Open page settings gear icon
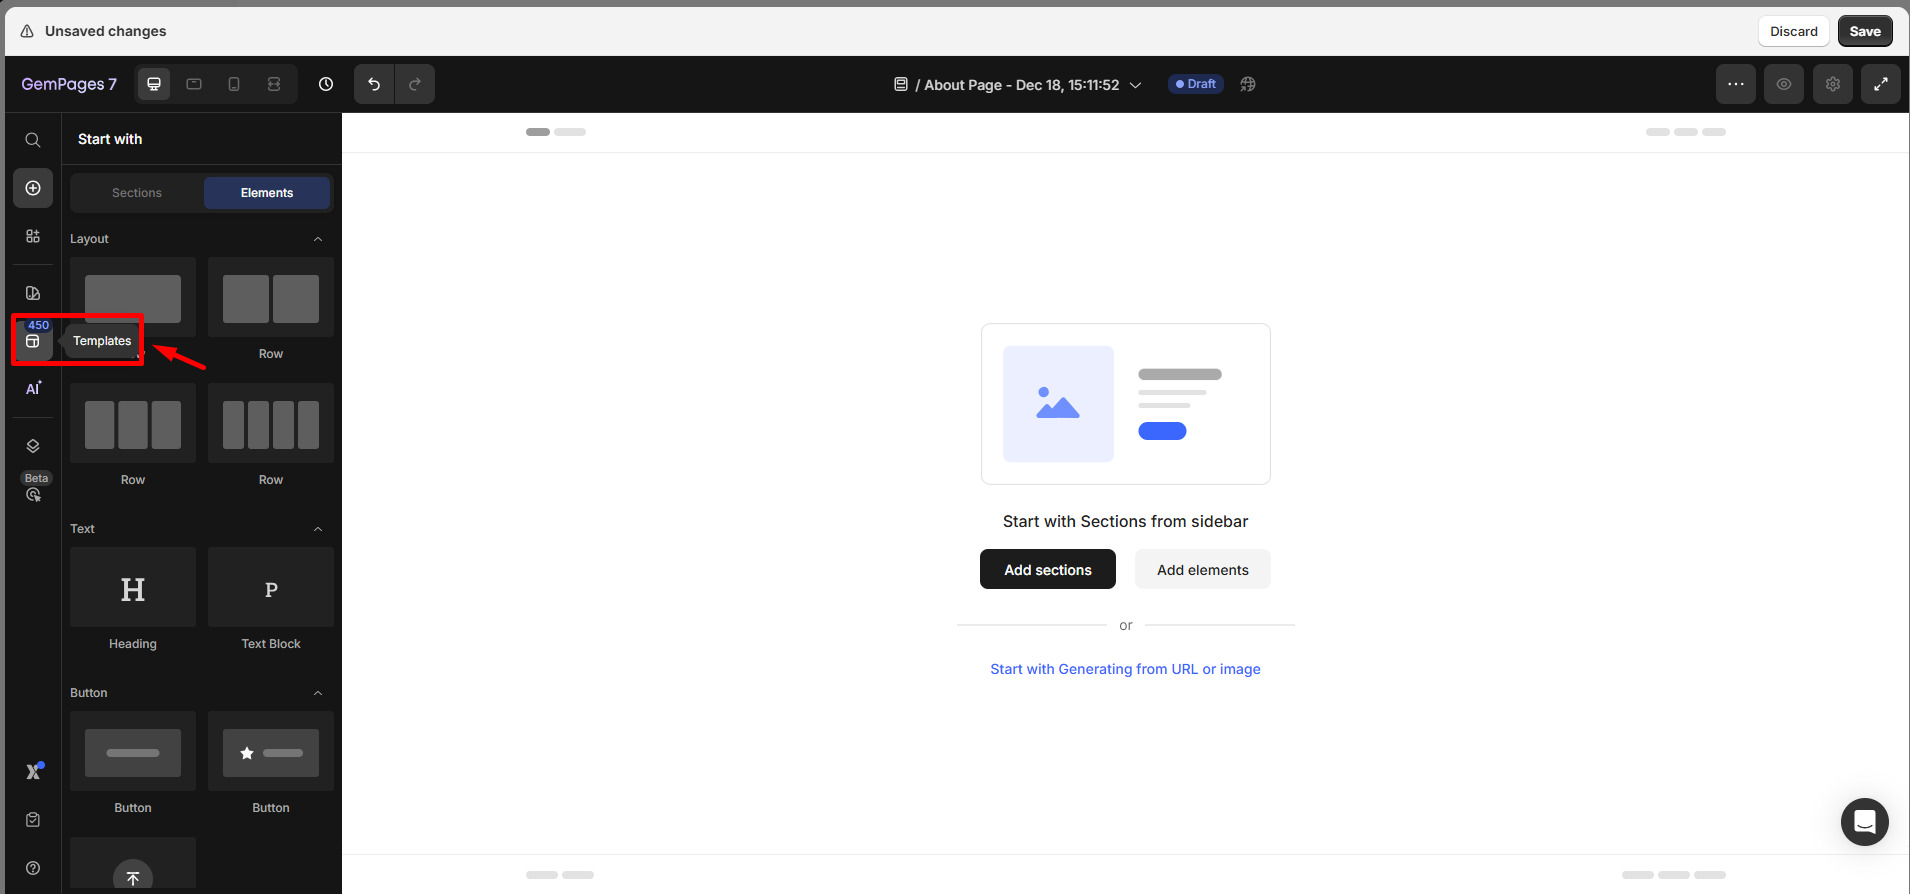This screenshot has height=894, width=1910. [x=1832, y=84]
